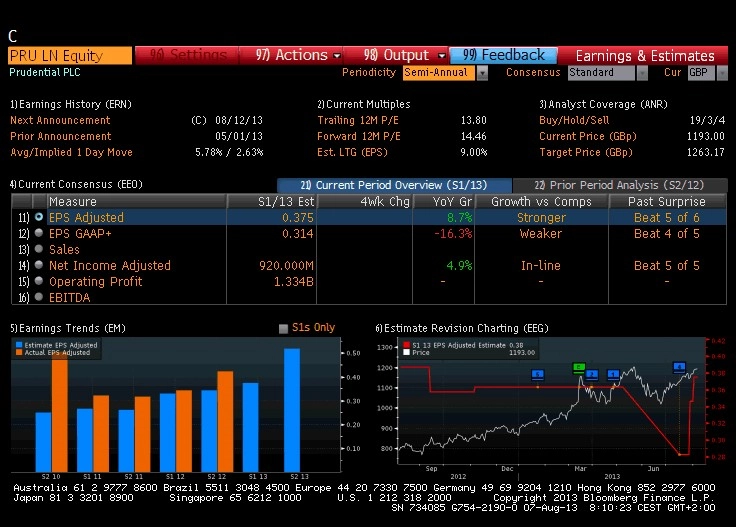The image size is (736, 527).
Task: Open 3) Analyst Coverage (ANR) link
Action: point(603,104)
